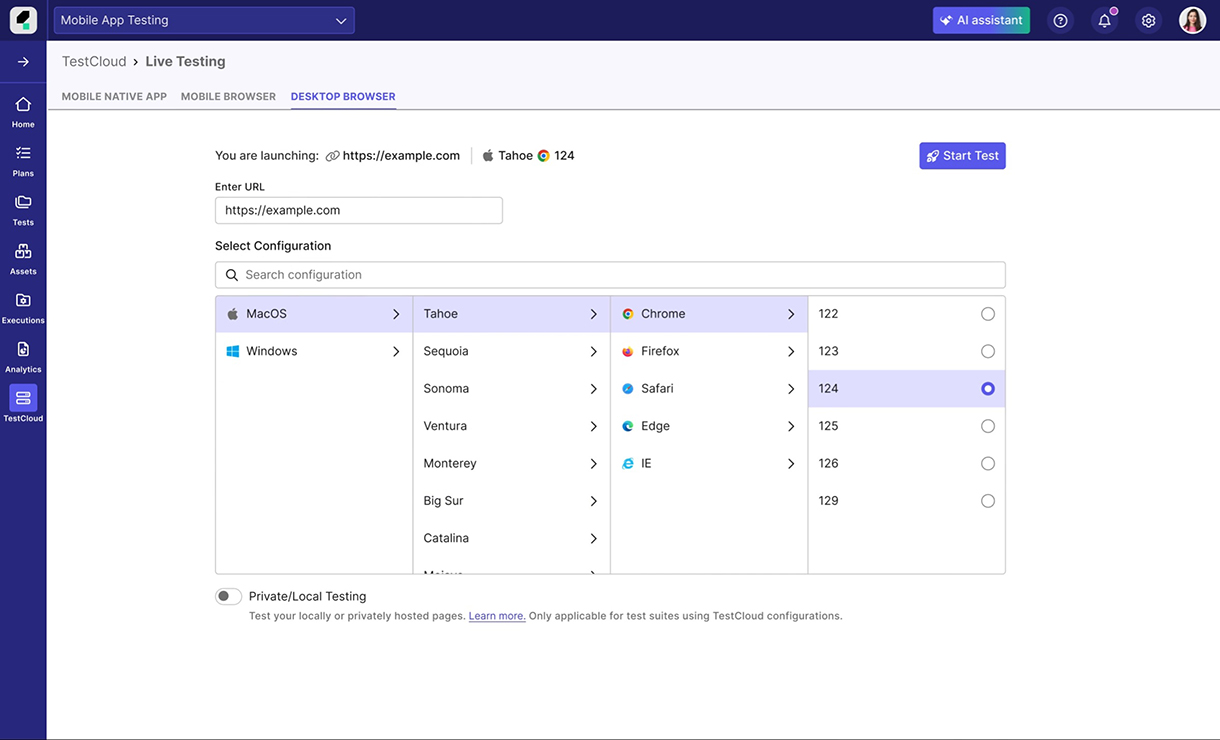Screen dimensions: 1220x740
Task: Click the link icon next to launching URL
Action: [x=332, y=156]
